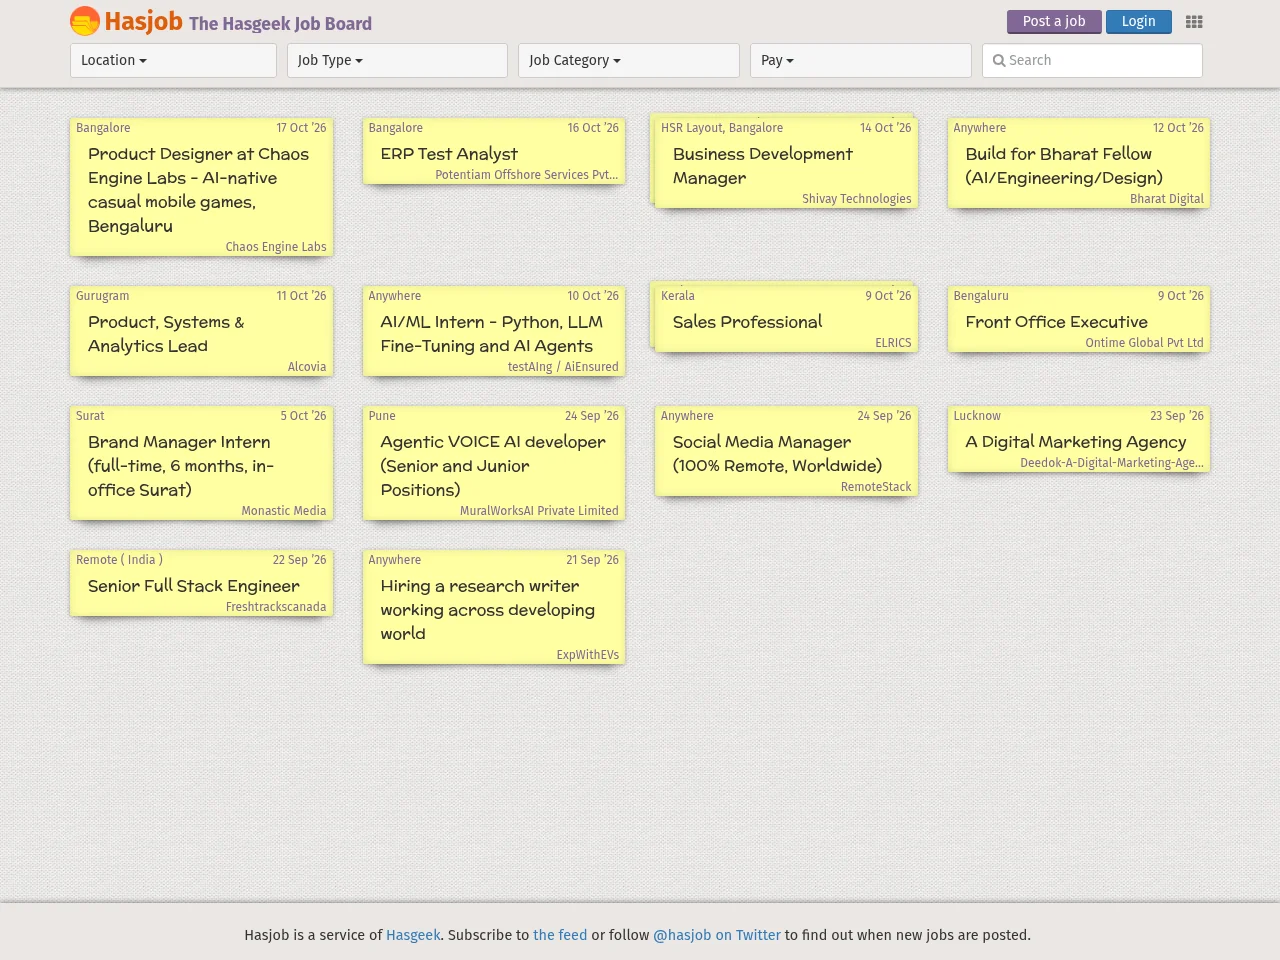Click company name Freshtrackscanada

click(276, 607)
